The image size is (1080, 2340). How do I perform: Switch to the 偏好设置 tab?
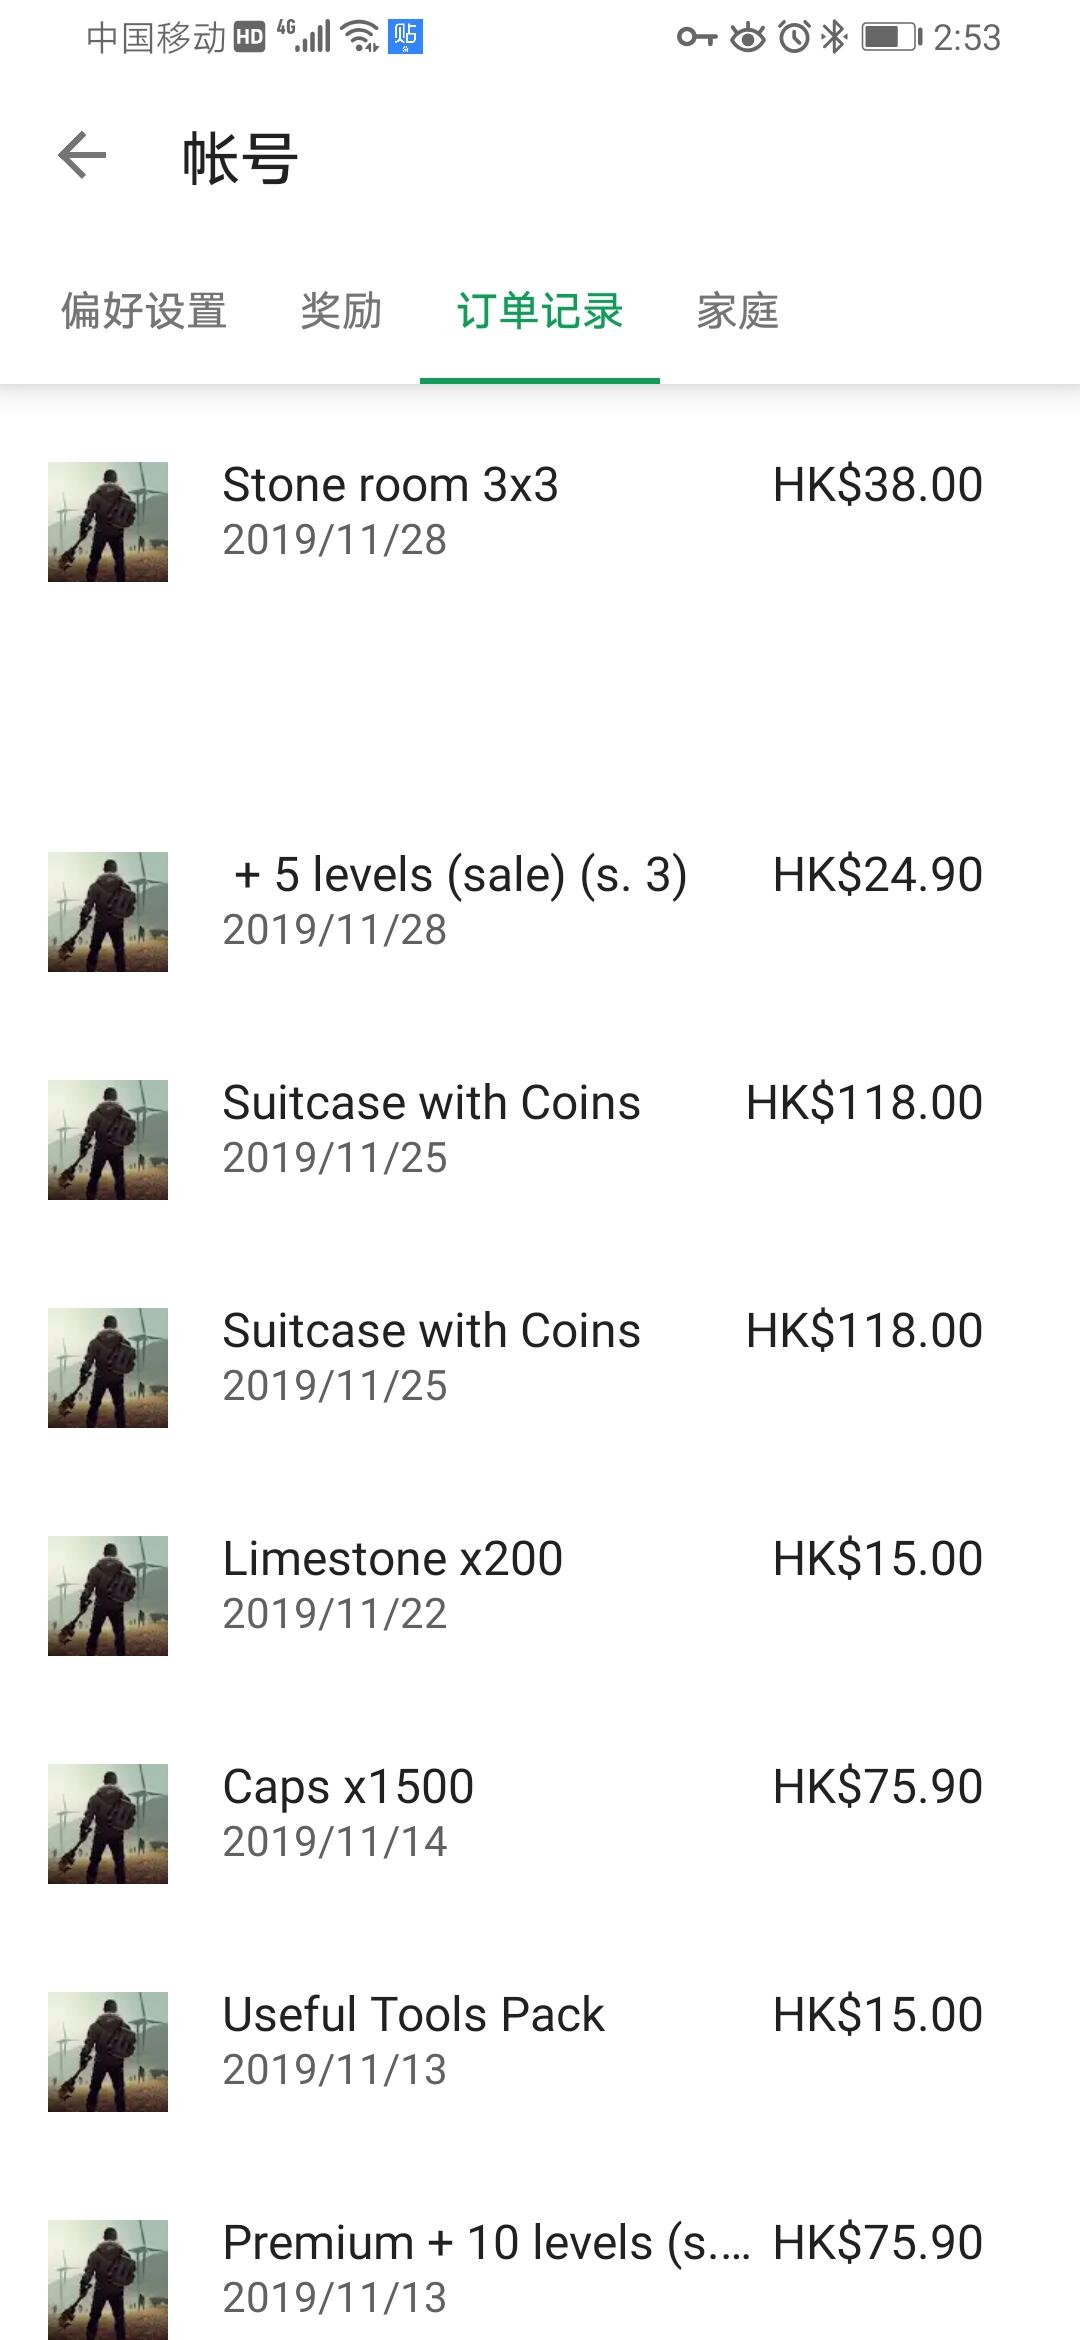pyautogui.click(x=144, y=311)
